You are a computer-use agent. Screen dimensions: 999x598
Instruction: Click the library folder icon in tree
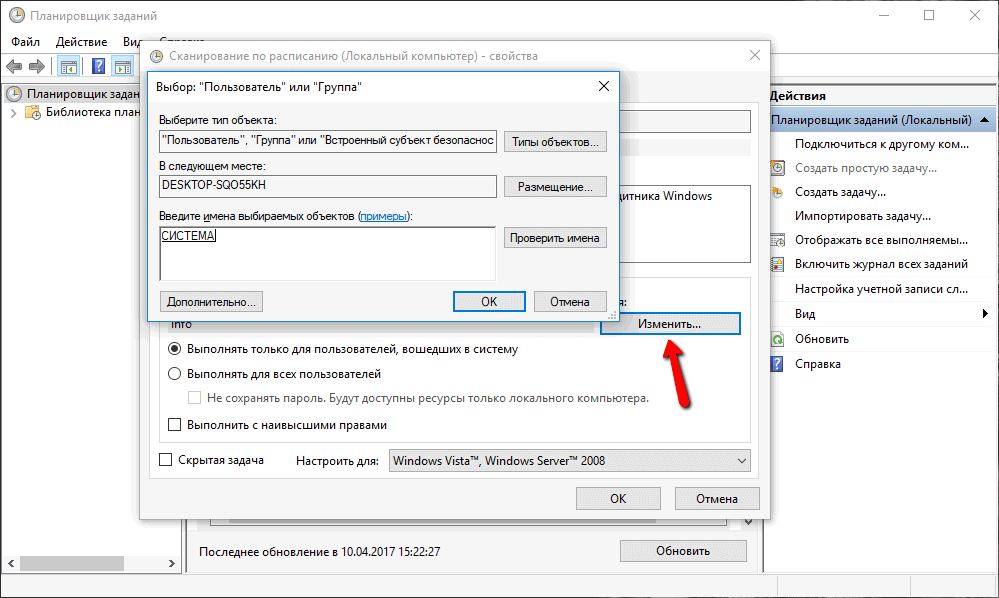pos(32,113)
